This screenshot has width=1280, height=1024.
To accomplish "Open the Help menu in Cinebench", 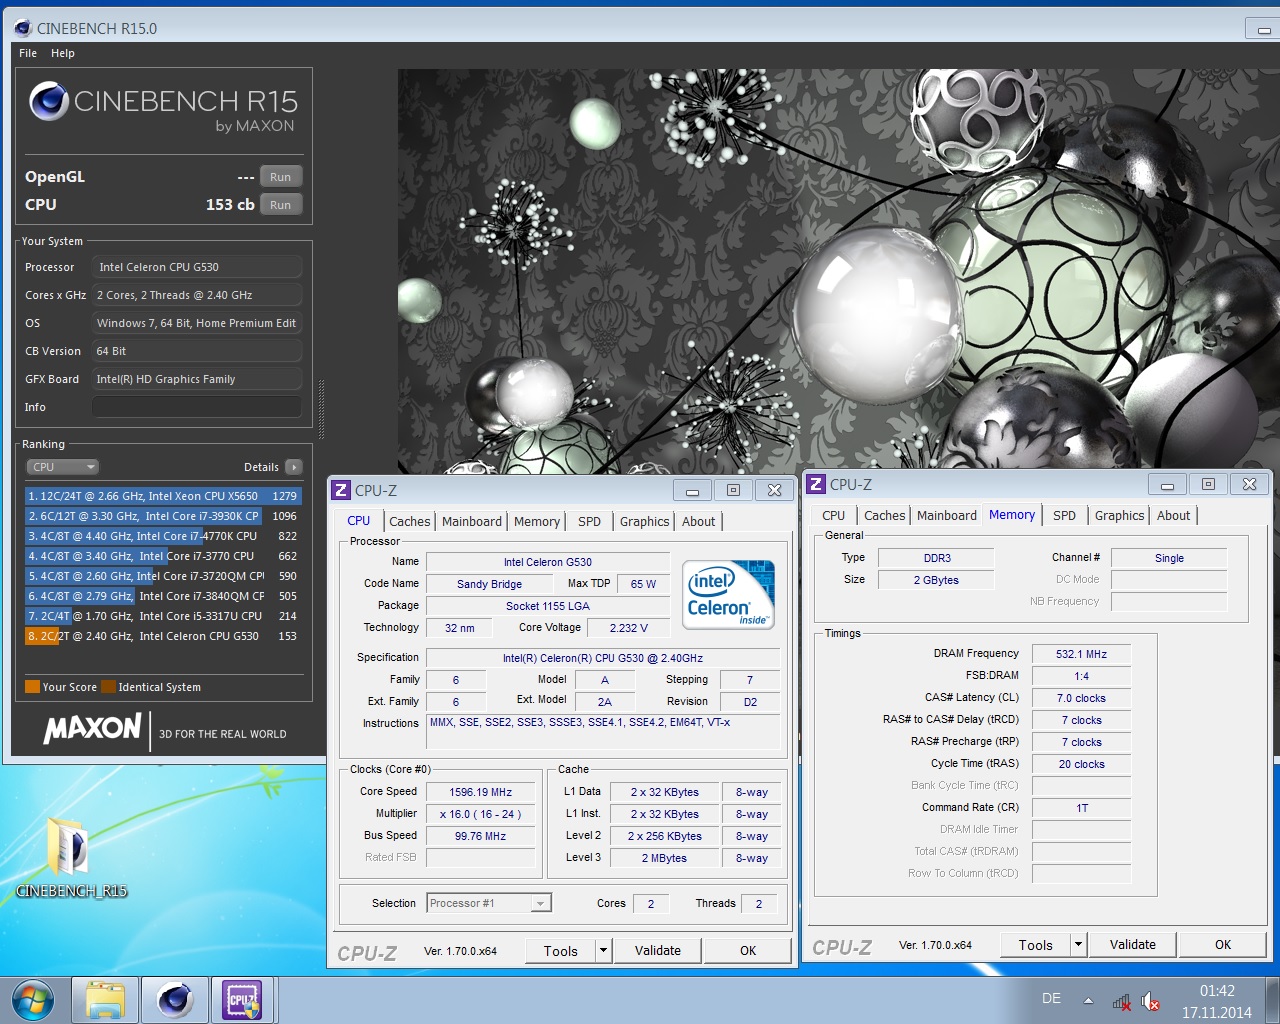I will (63, 53).
